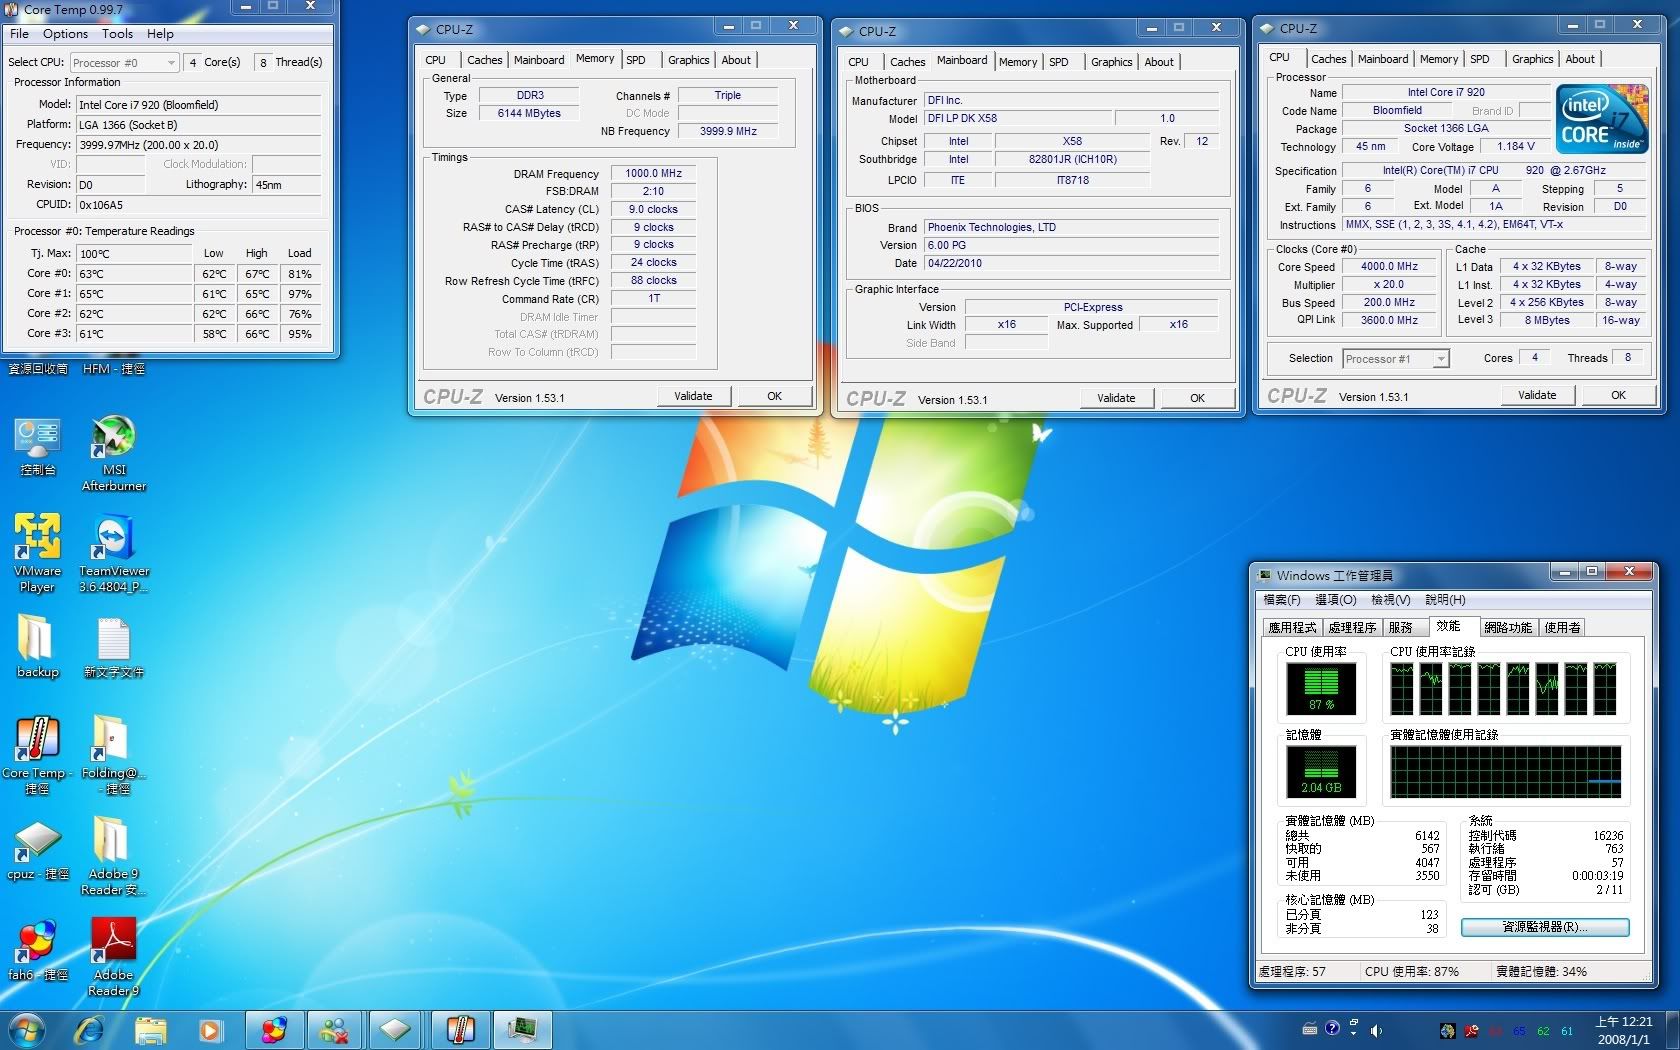Screen dimensions: 1680x1050
Task: Open the Adobe Reader 9 desktop shortcut
Action: click(114, 956)
